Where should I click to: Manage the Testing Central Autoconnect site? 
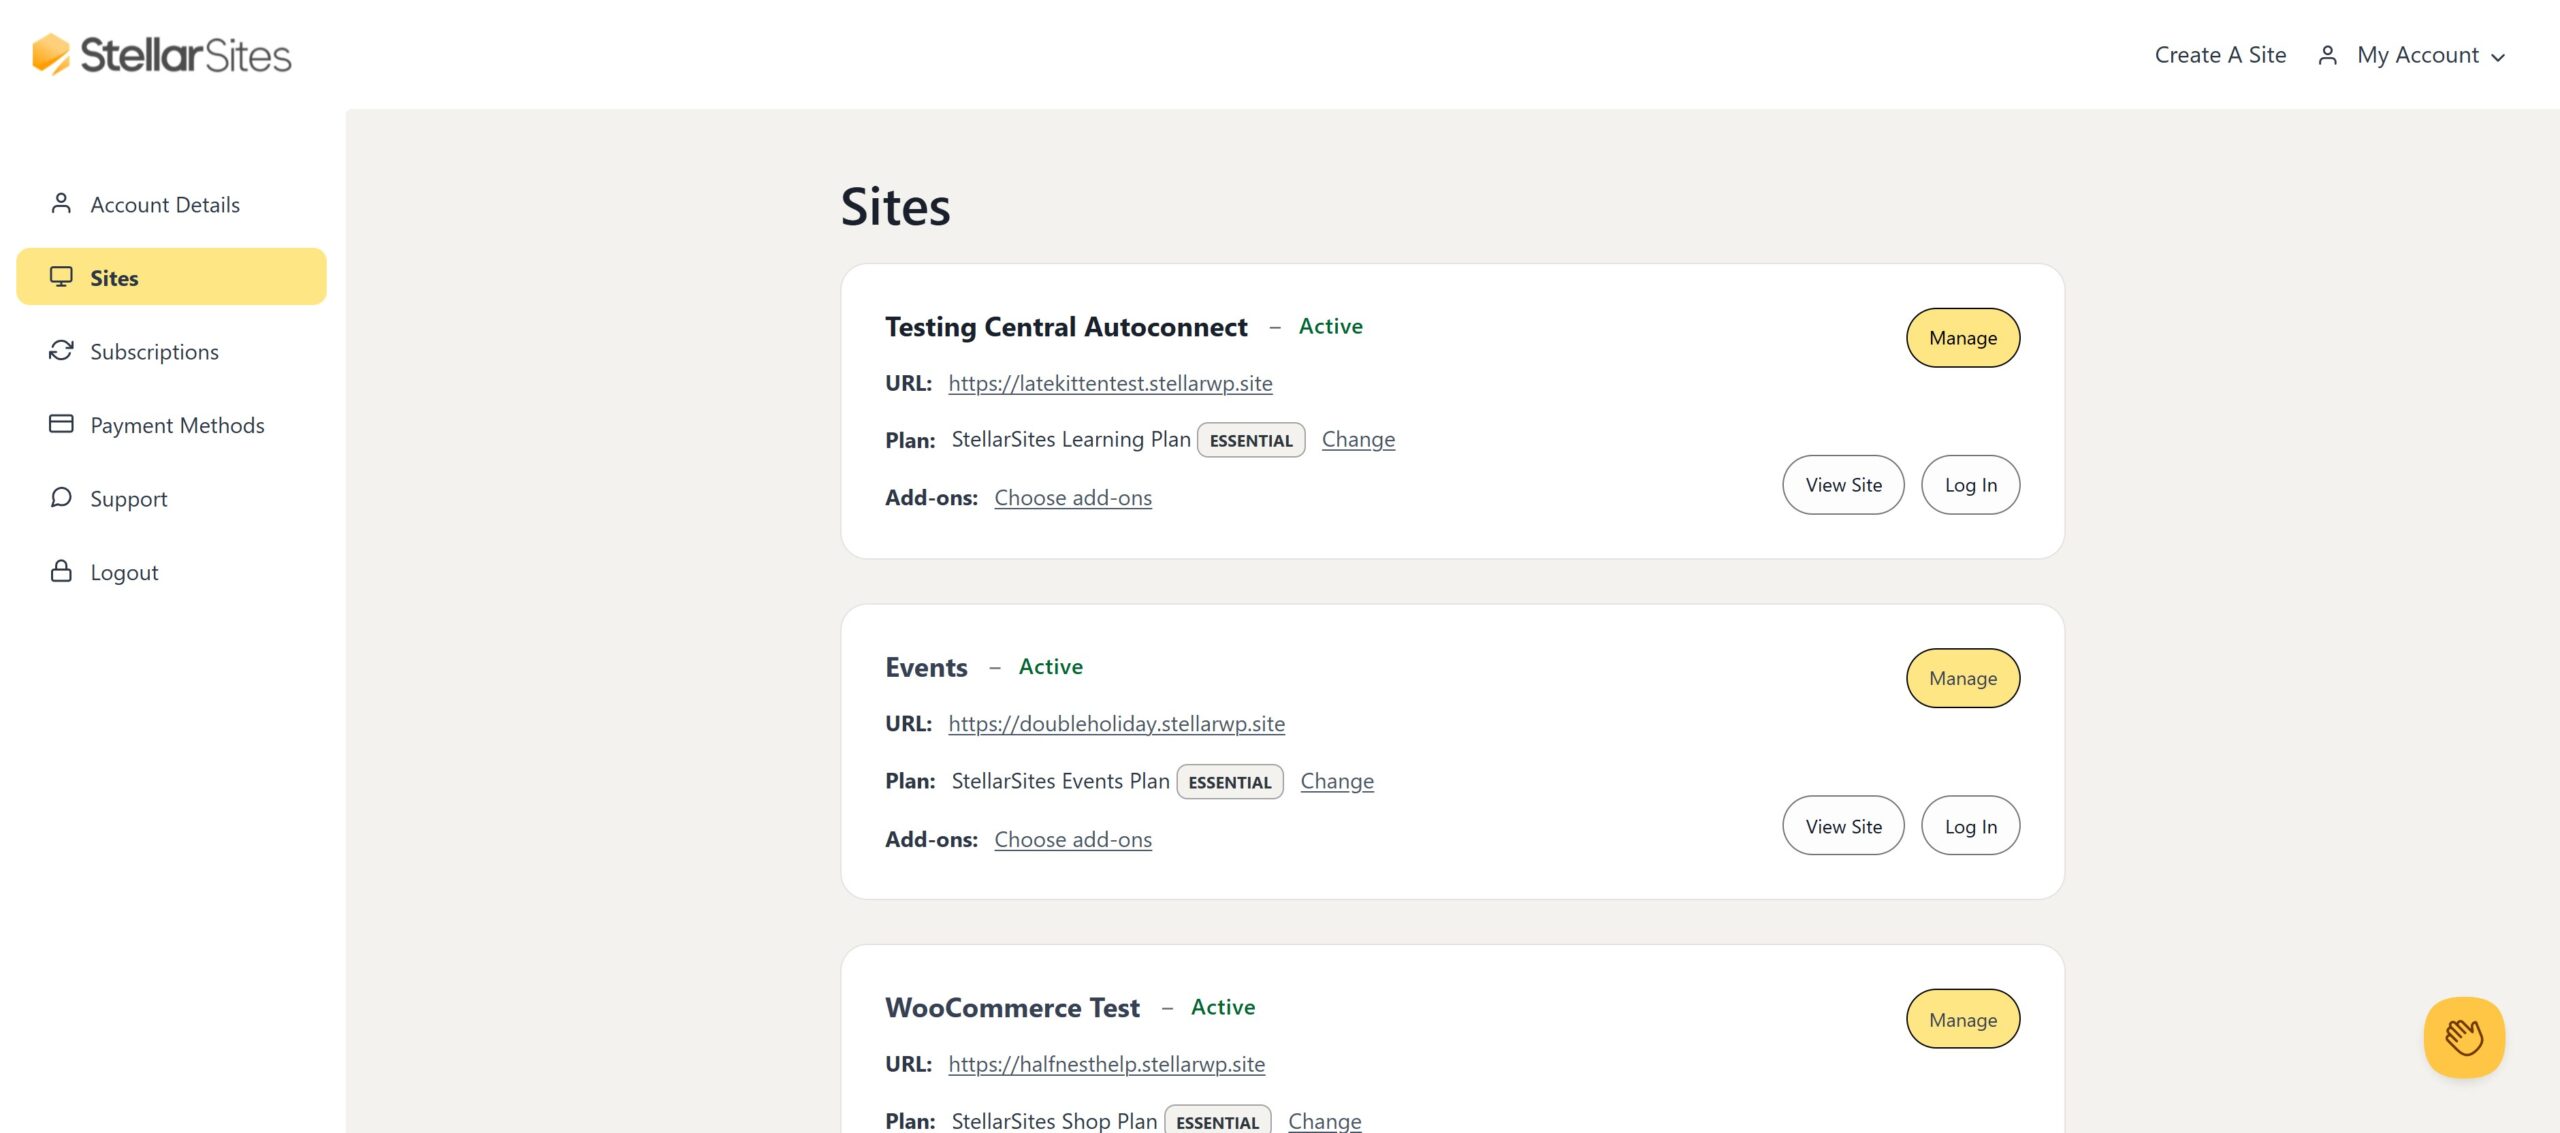[x=1962, y=338]
